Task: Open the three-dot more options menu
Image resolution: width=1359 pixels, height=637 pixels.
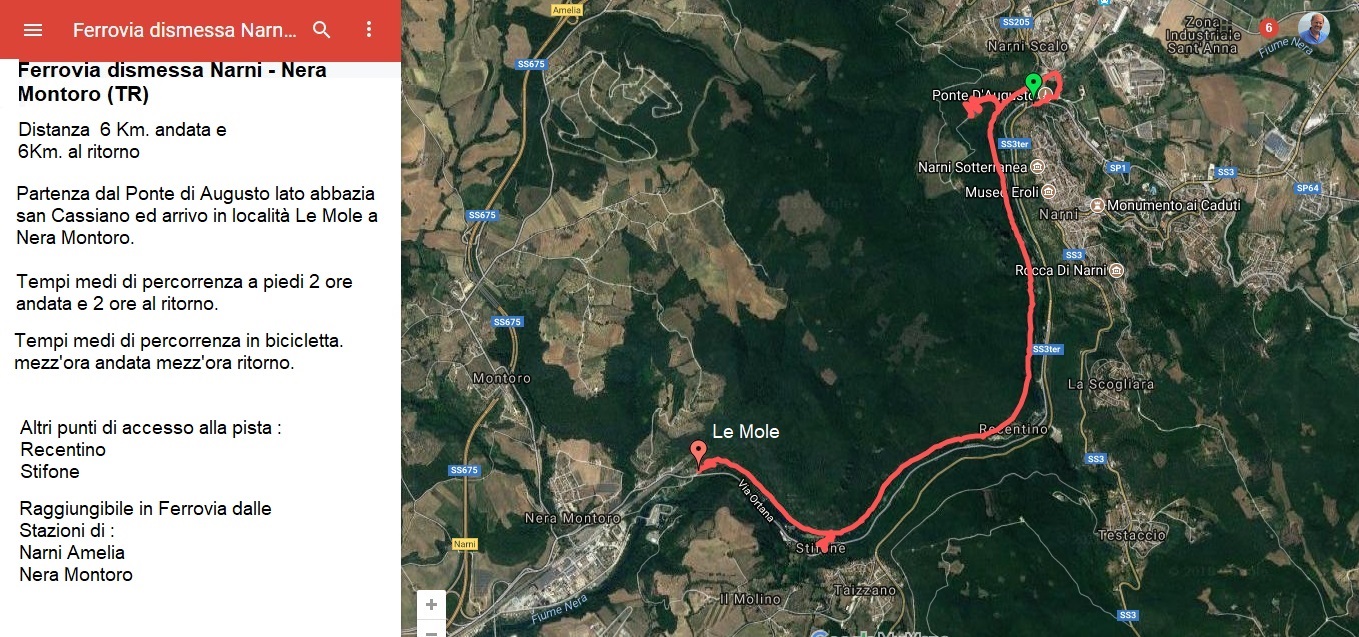Action: [x=368, y=30]
